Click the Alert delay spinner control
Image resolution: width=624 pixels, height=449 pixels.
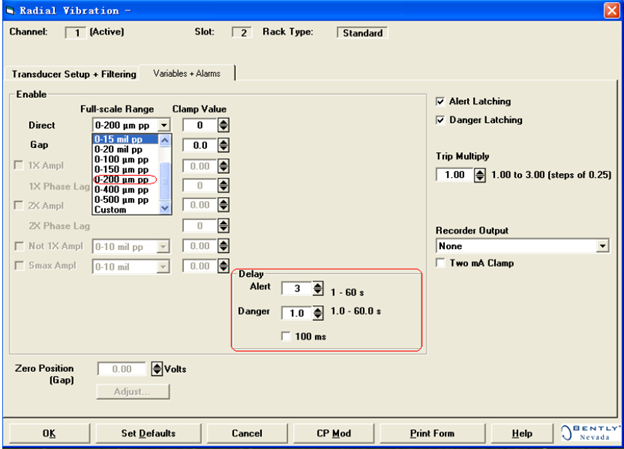pyautogui.click(x=318, y=288)
